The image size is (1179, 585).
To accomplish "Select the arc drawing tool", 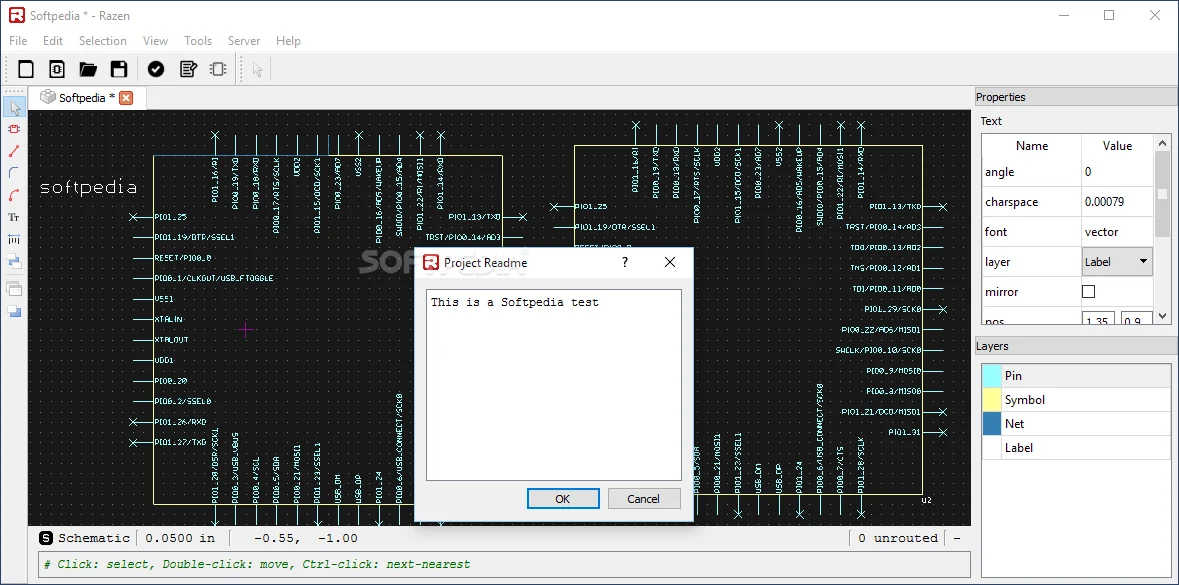I will click(x=14, y=191).
